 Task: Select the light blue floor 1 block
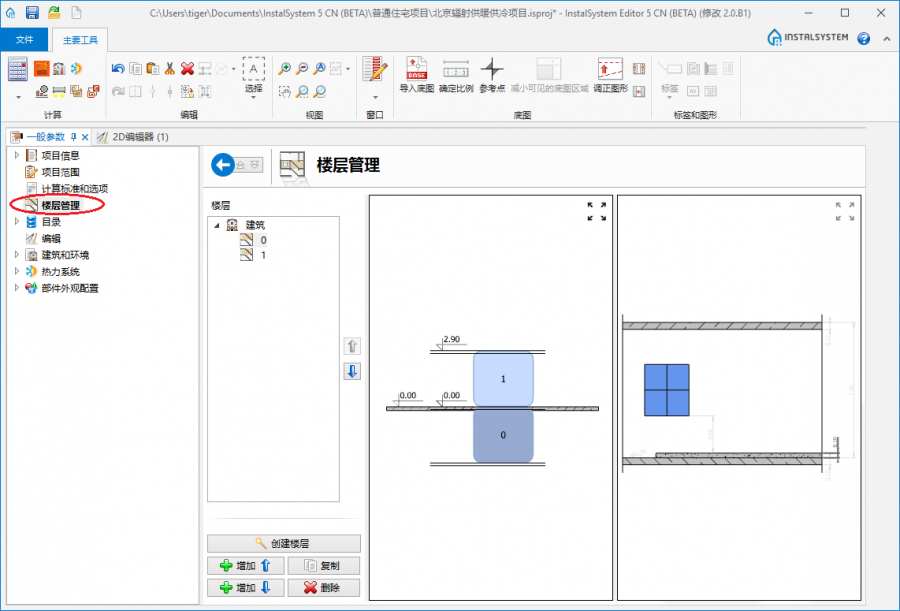click(503, 379)
